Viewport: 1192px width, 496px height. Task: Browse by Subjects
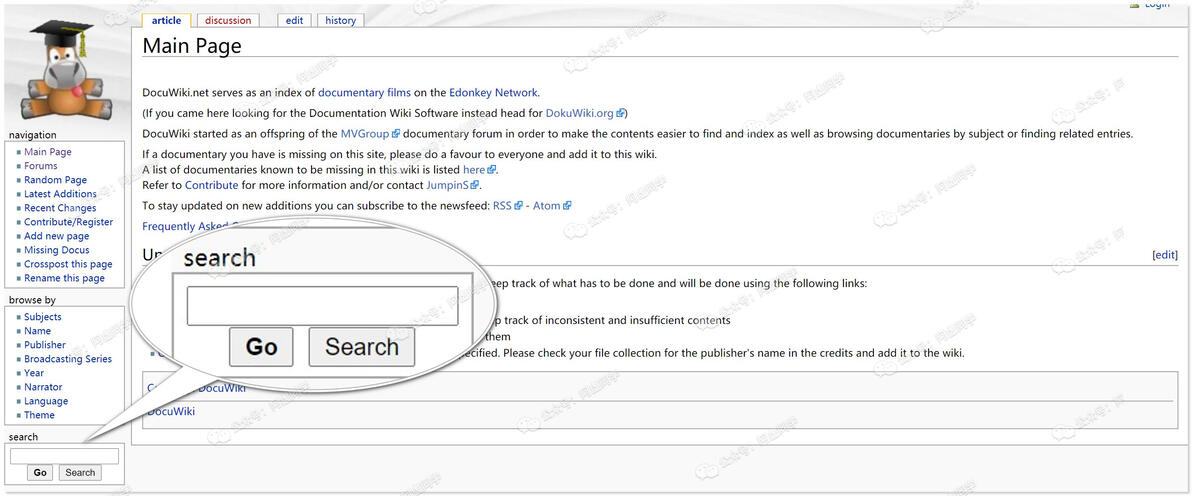point(43,317)
